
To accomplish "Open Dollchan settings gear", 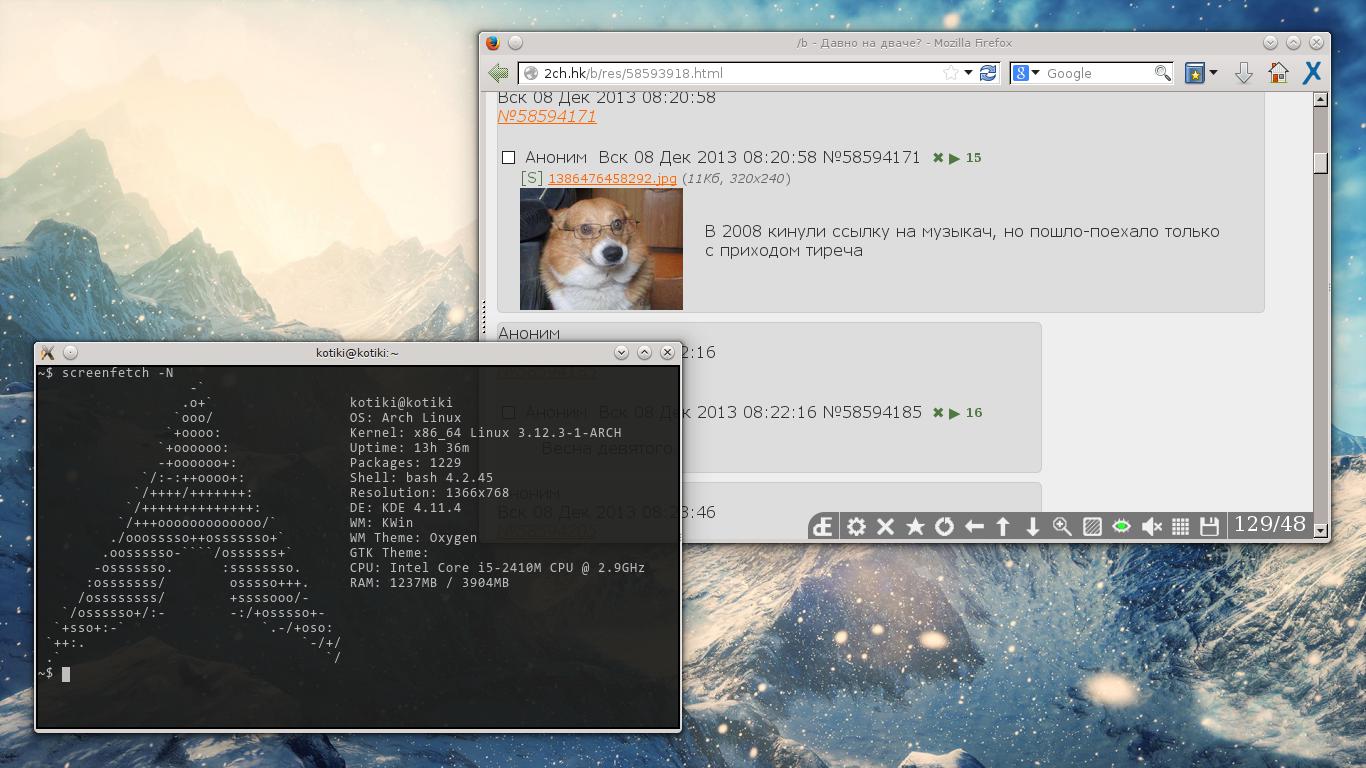I will (856, 526).
